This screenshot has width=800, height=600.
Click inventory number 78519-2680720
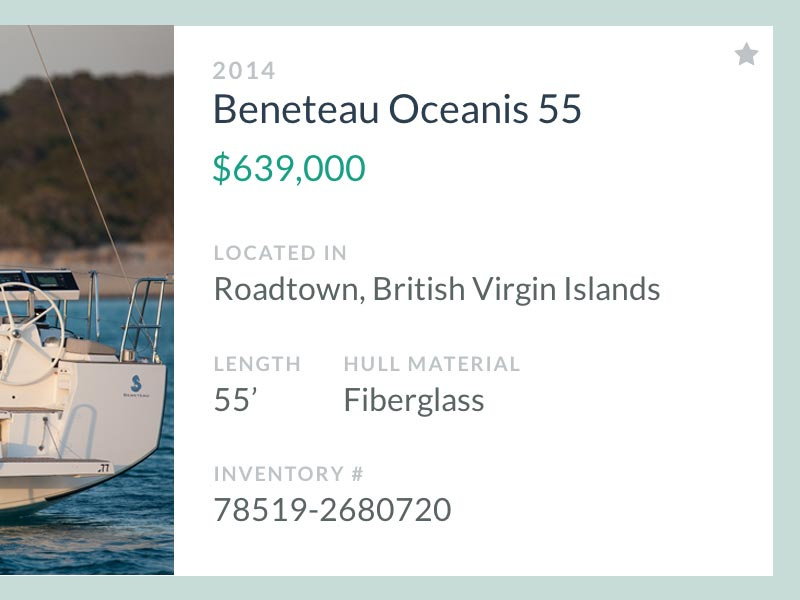click(330, 509)
